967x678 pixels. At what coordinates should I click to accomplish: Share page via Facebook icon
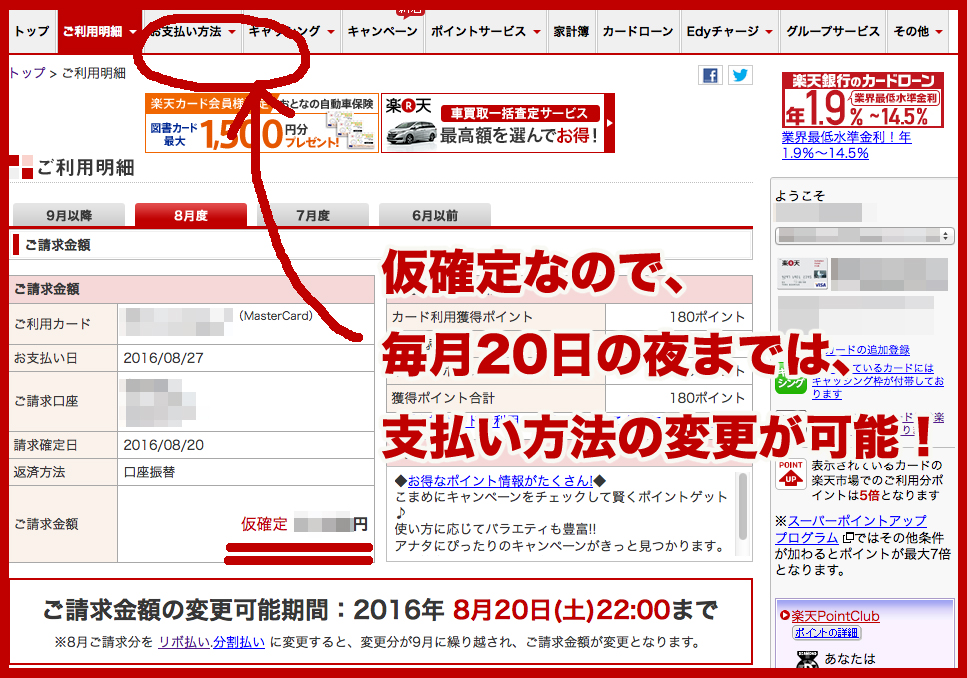710,75
